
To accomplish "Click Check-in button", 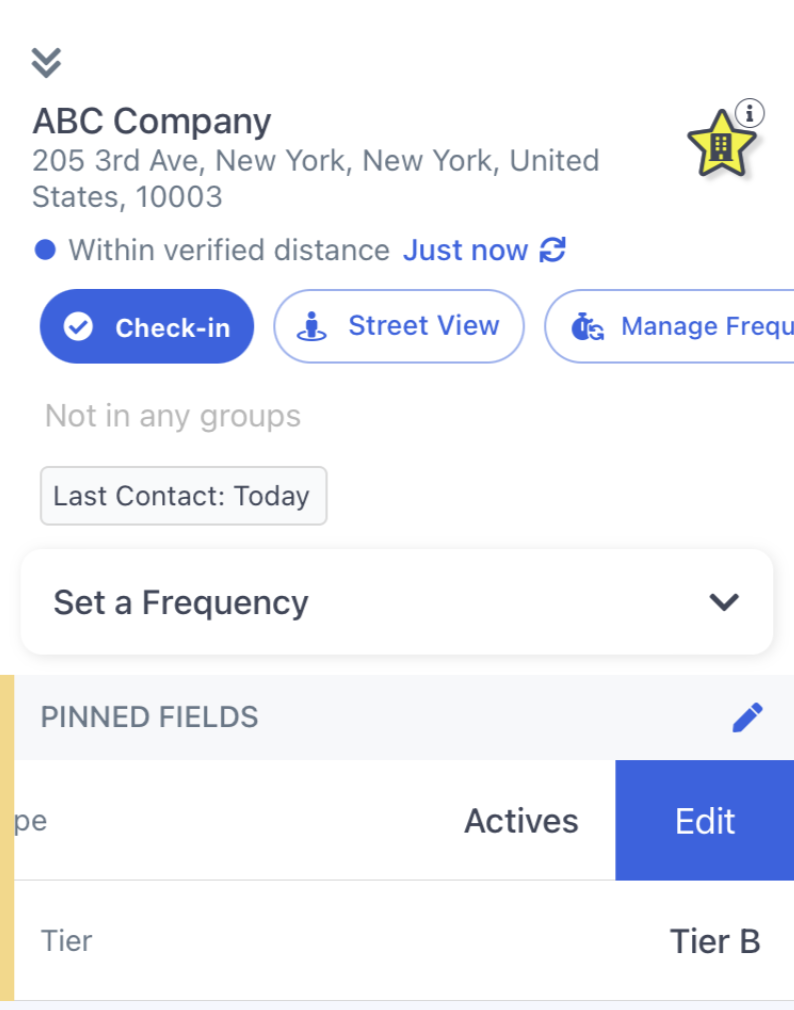I will (x=147, y=327).
